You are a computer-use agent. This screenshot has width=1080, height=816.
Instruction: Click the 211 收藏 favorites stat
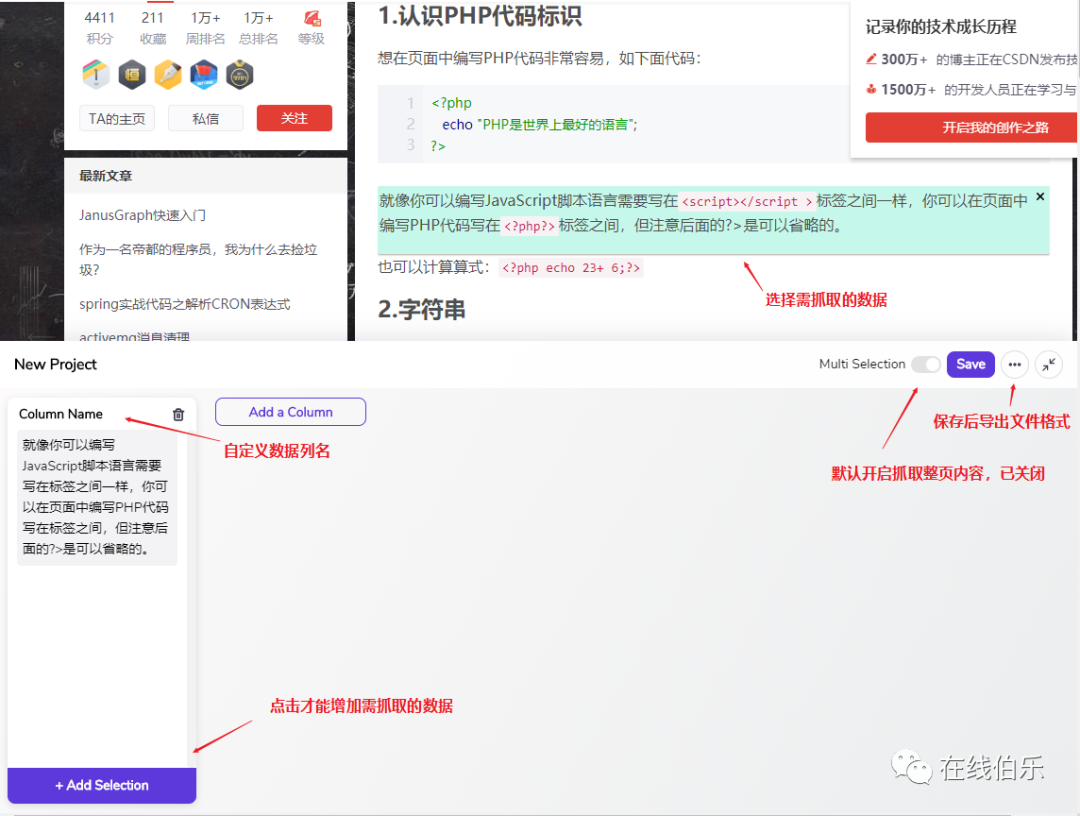pos(152,28)
